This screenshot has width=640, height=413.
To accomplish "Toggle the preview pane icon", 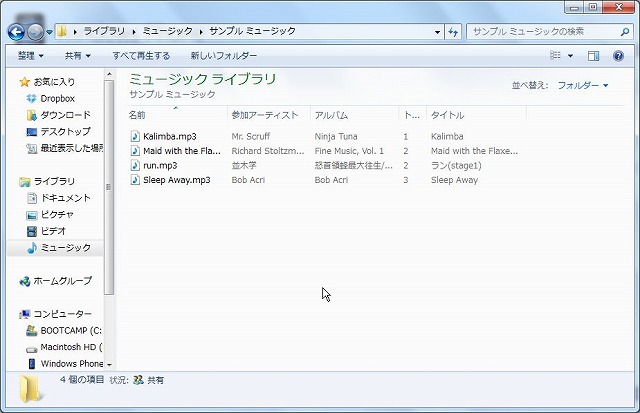I will tap(593, 56).
